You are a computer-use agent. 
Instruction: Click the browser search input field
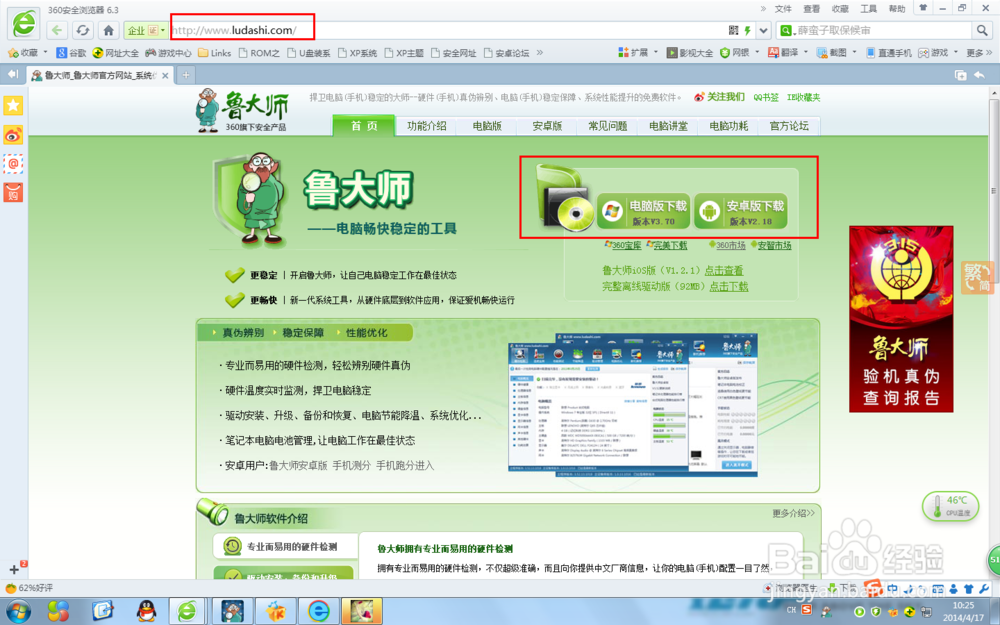(x=883, y=30)
